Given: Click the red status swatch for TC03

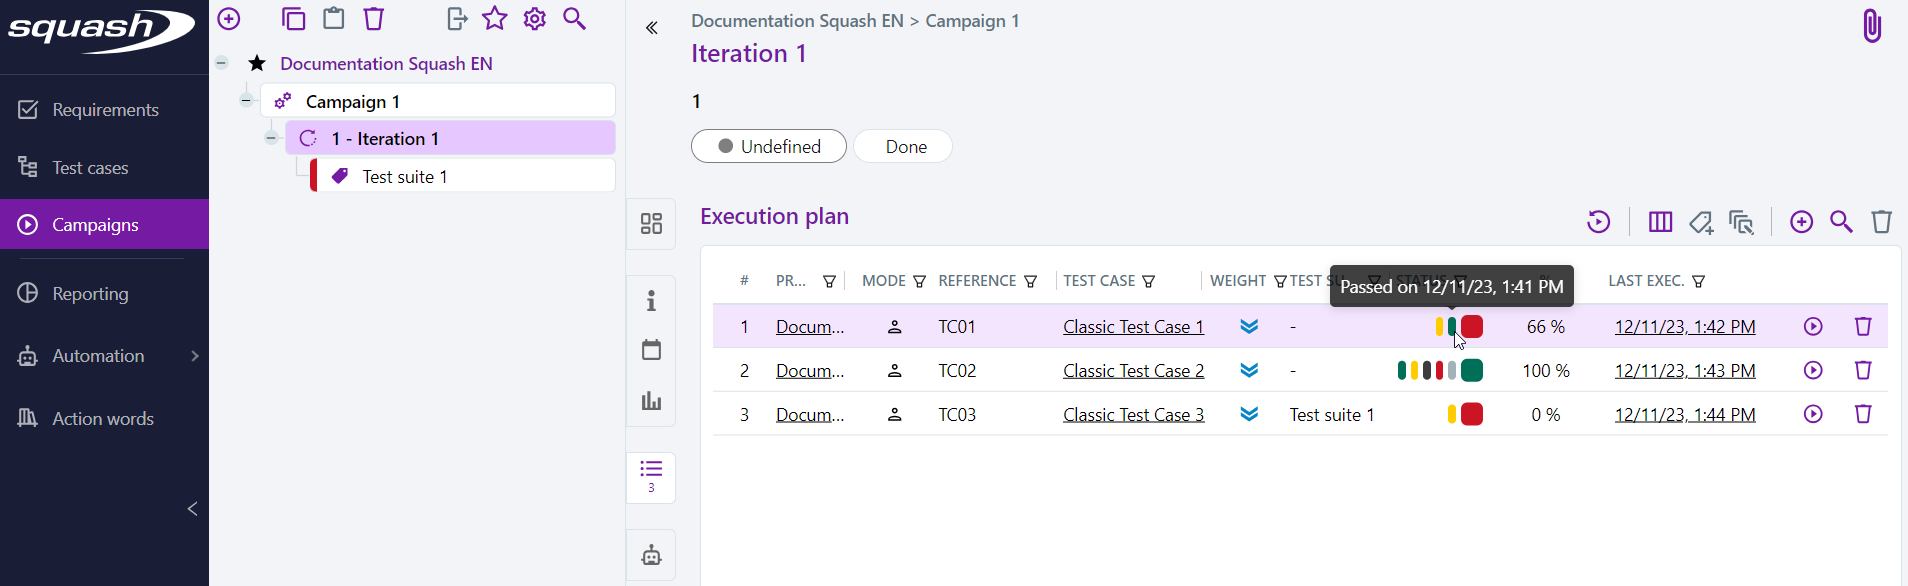Looking at the screenshot, I should coord(1471,415).
